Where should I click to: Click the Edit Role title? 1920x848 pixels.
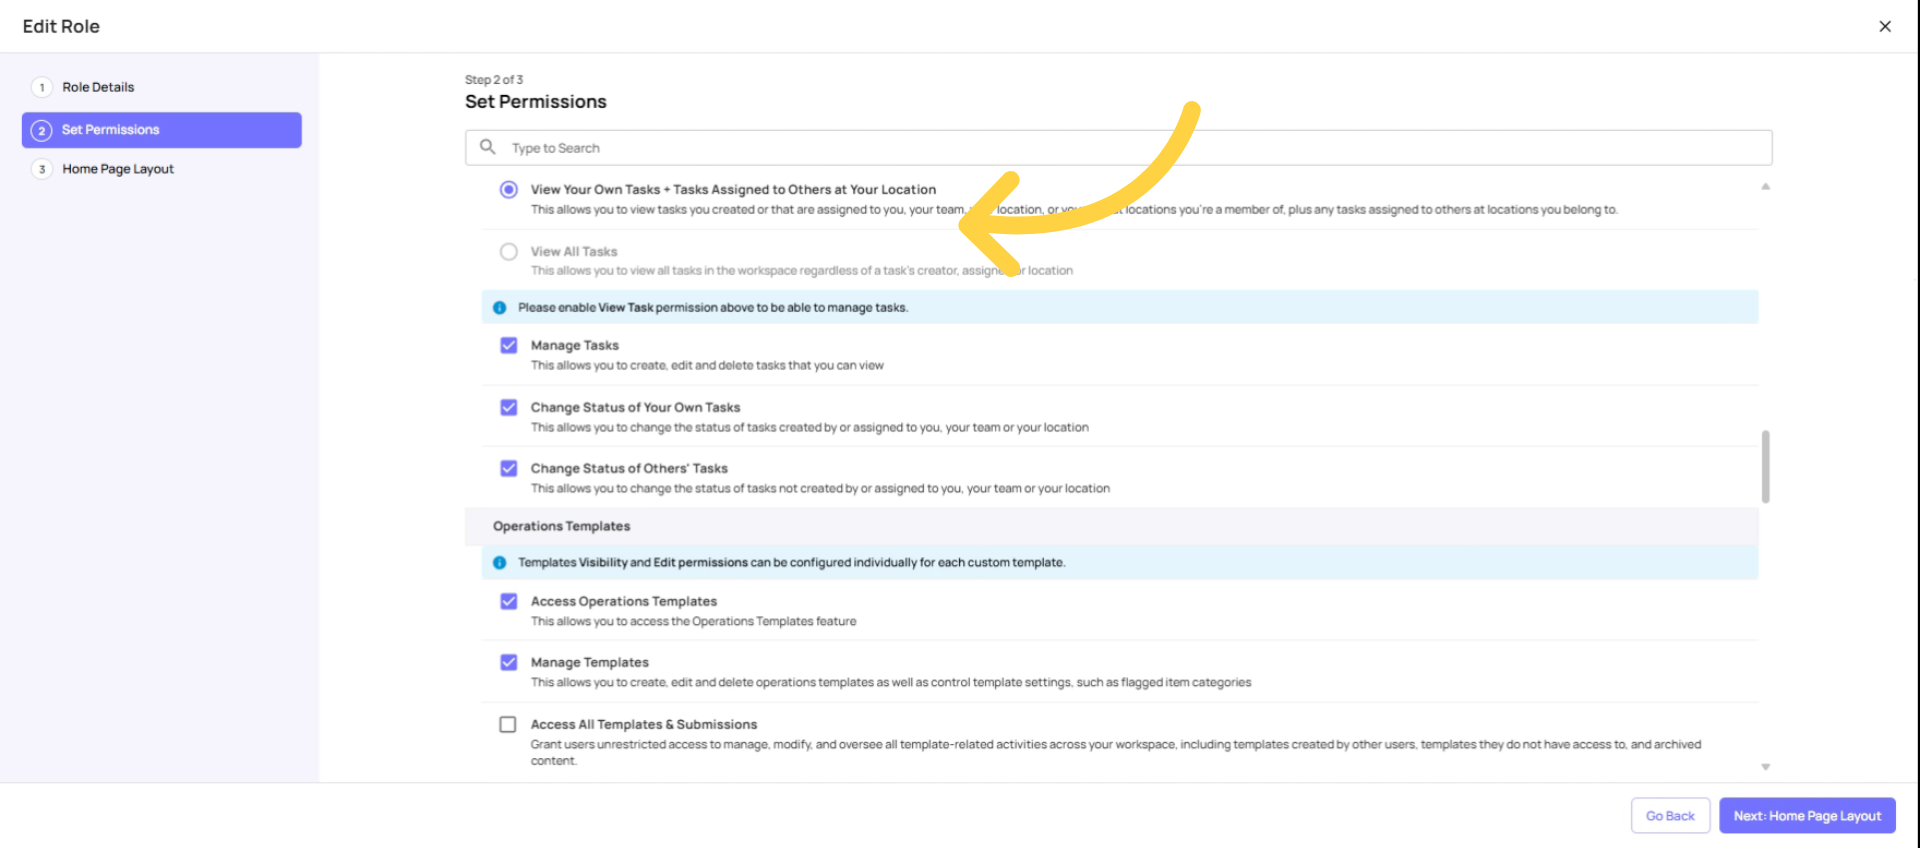point(61,27)
